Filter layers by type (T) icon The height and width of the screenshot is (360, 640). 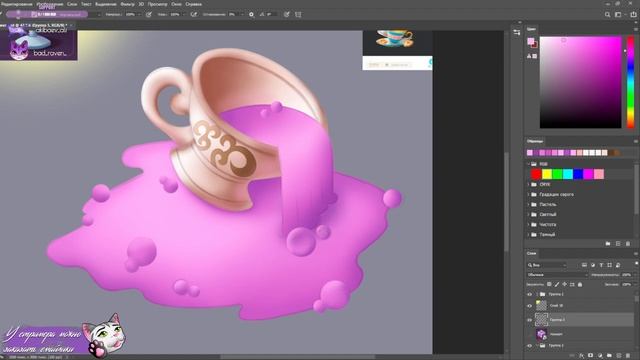pos(601,265)
